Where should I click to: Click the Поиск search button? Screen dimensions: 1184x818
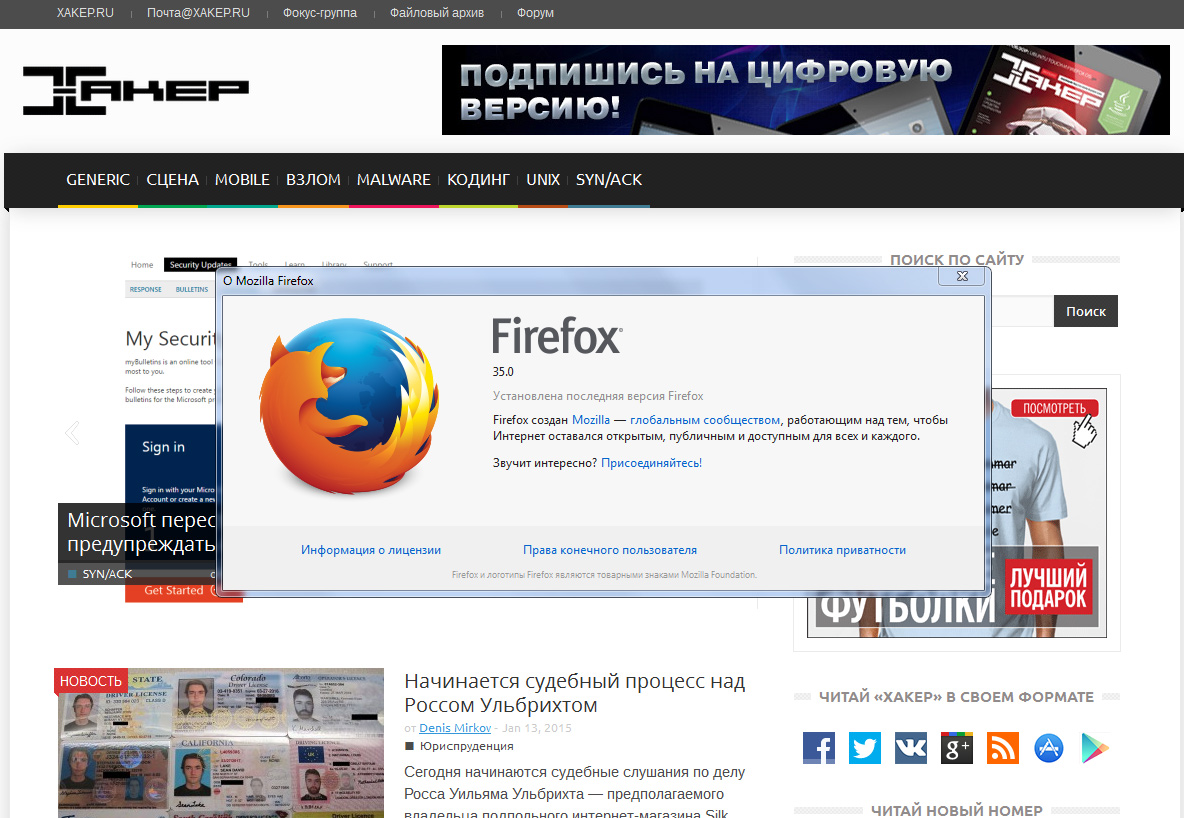coord(1086,311)
